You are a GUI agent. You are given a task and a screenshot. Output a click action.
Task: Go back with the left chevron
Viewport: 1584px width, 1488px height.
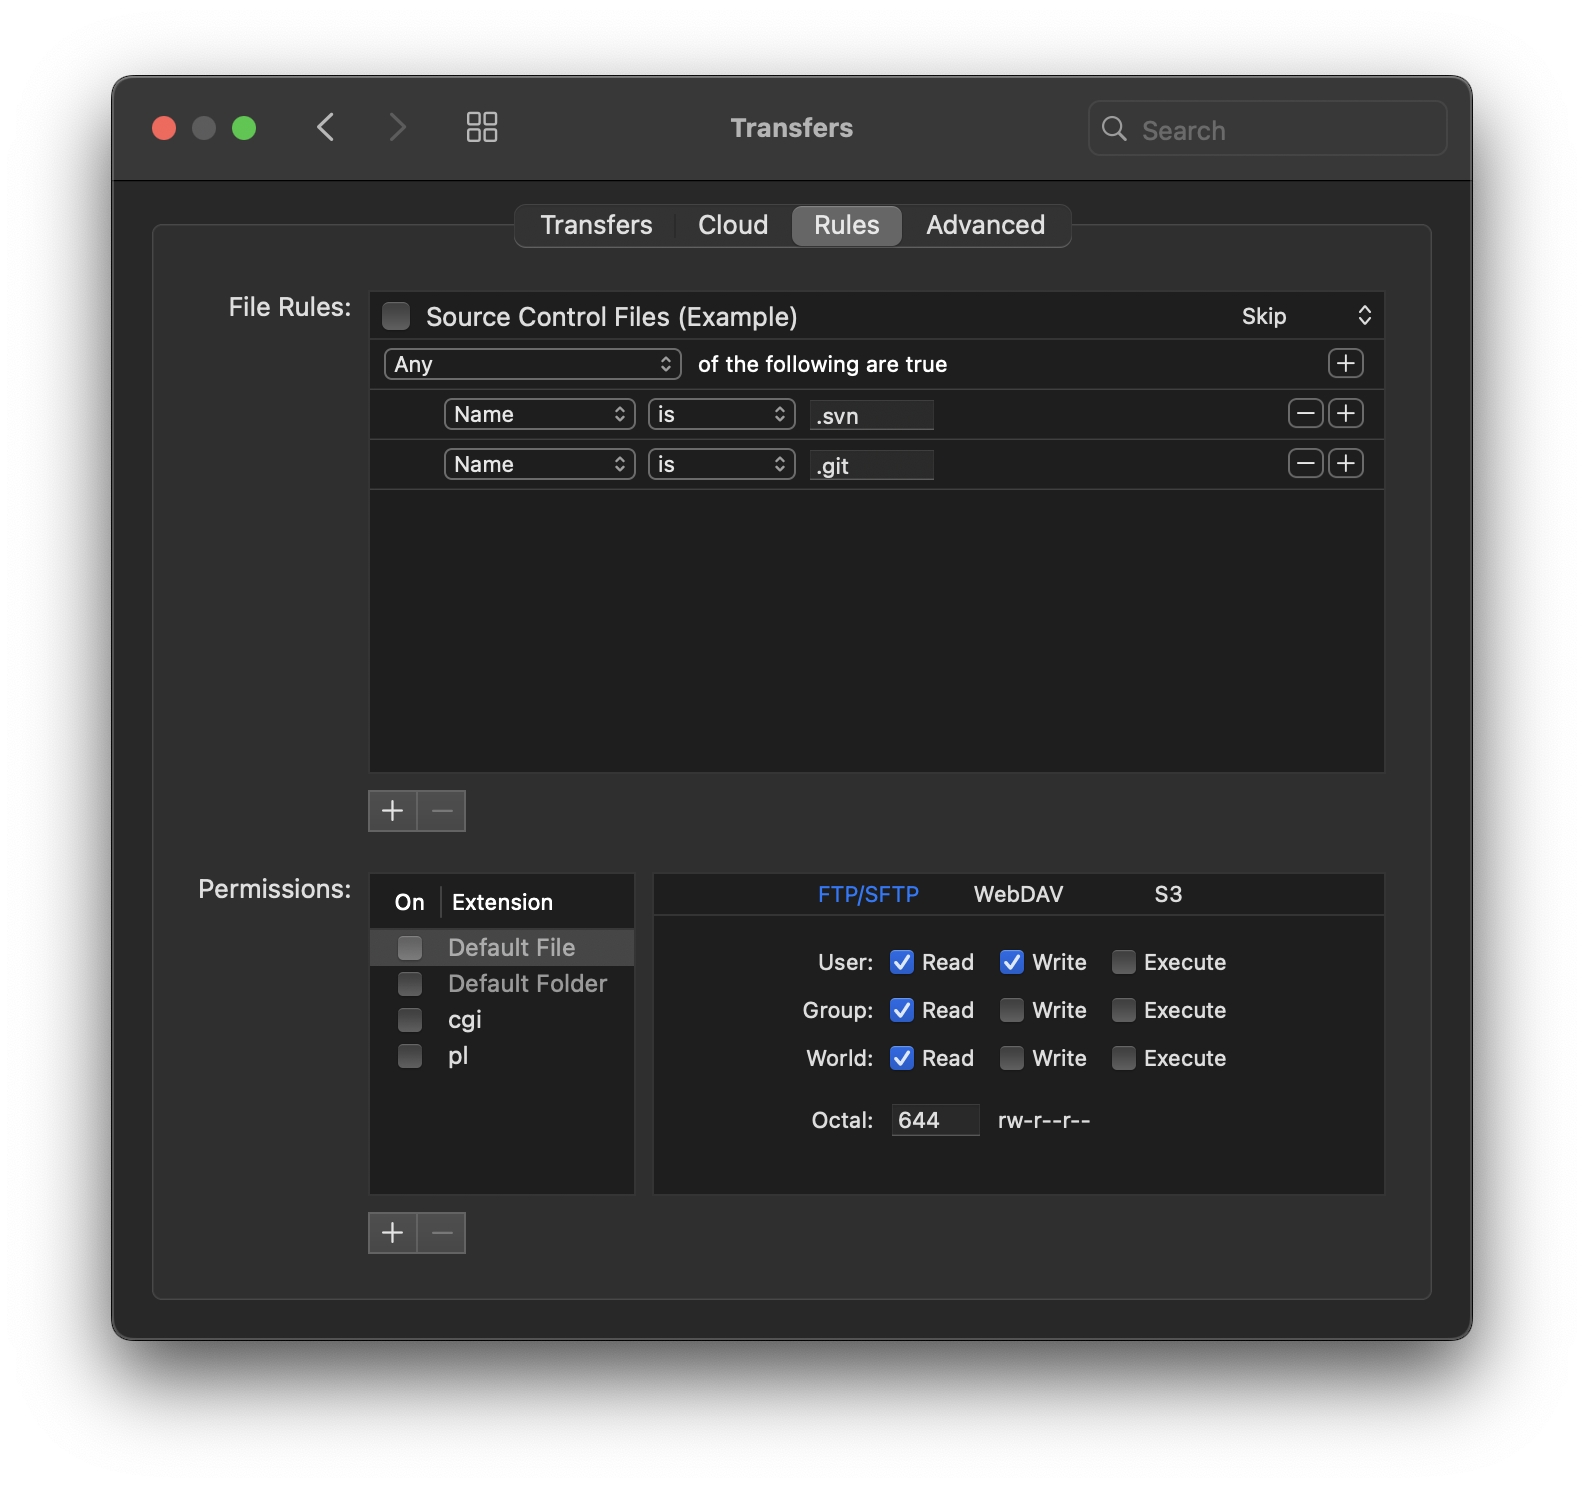coord(326,127)
